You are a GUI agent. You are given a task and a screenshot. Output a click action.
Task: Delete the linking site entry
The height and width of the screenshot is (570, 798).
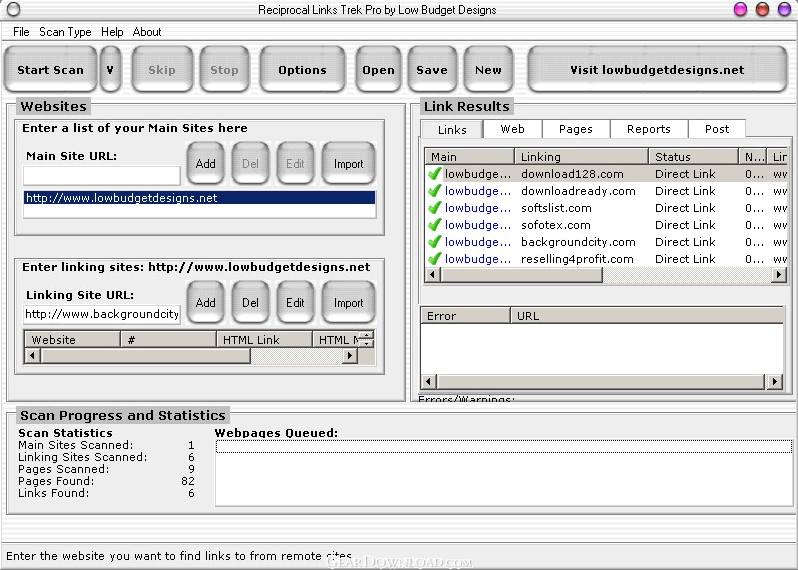pos(250,302)
